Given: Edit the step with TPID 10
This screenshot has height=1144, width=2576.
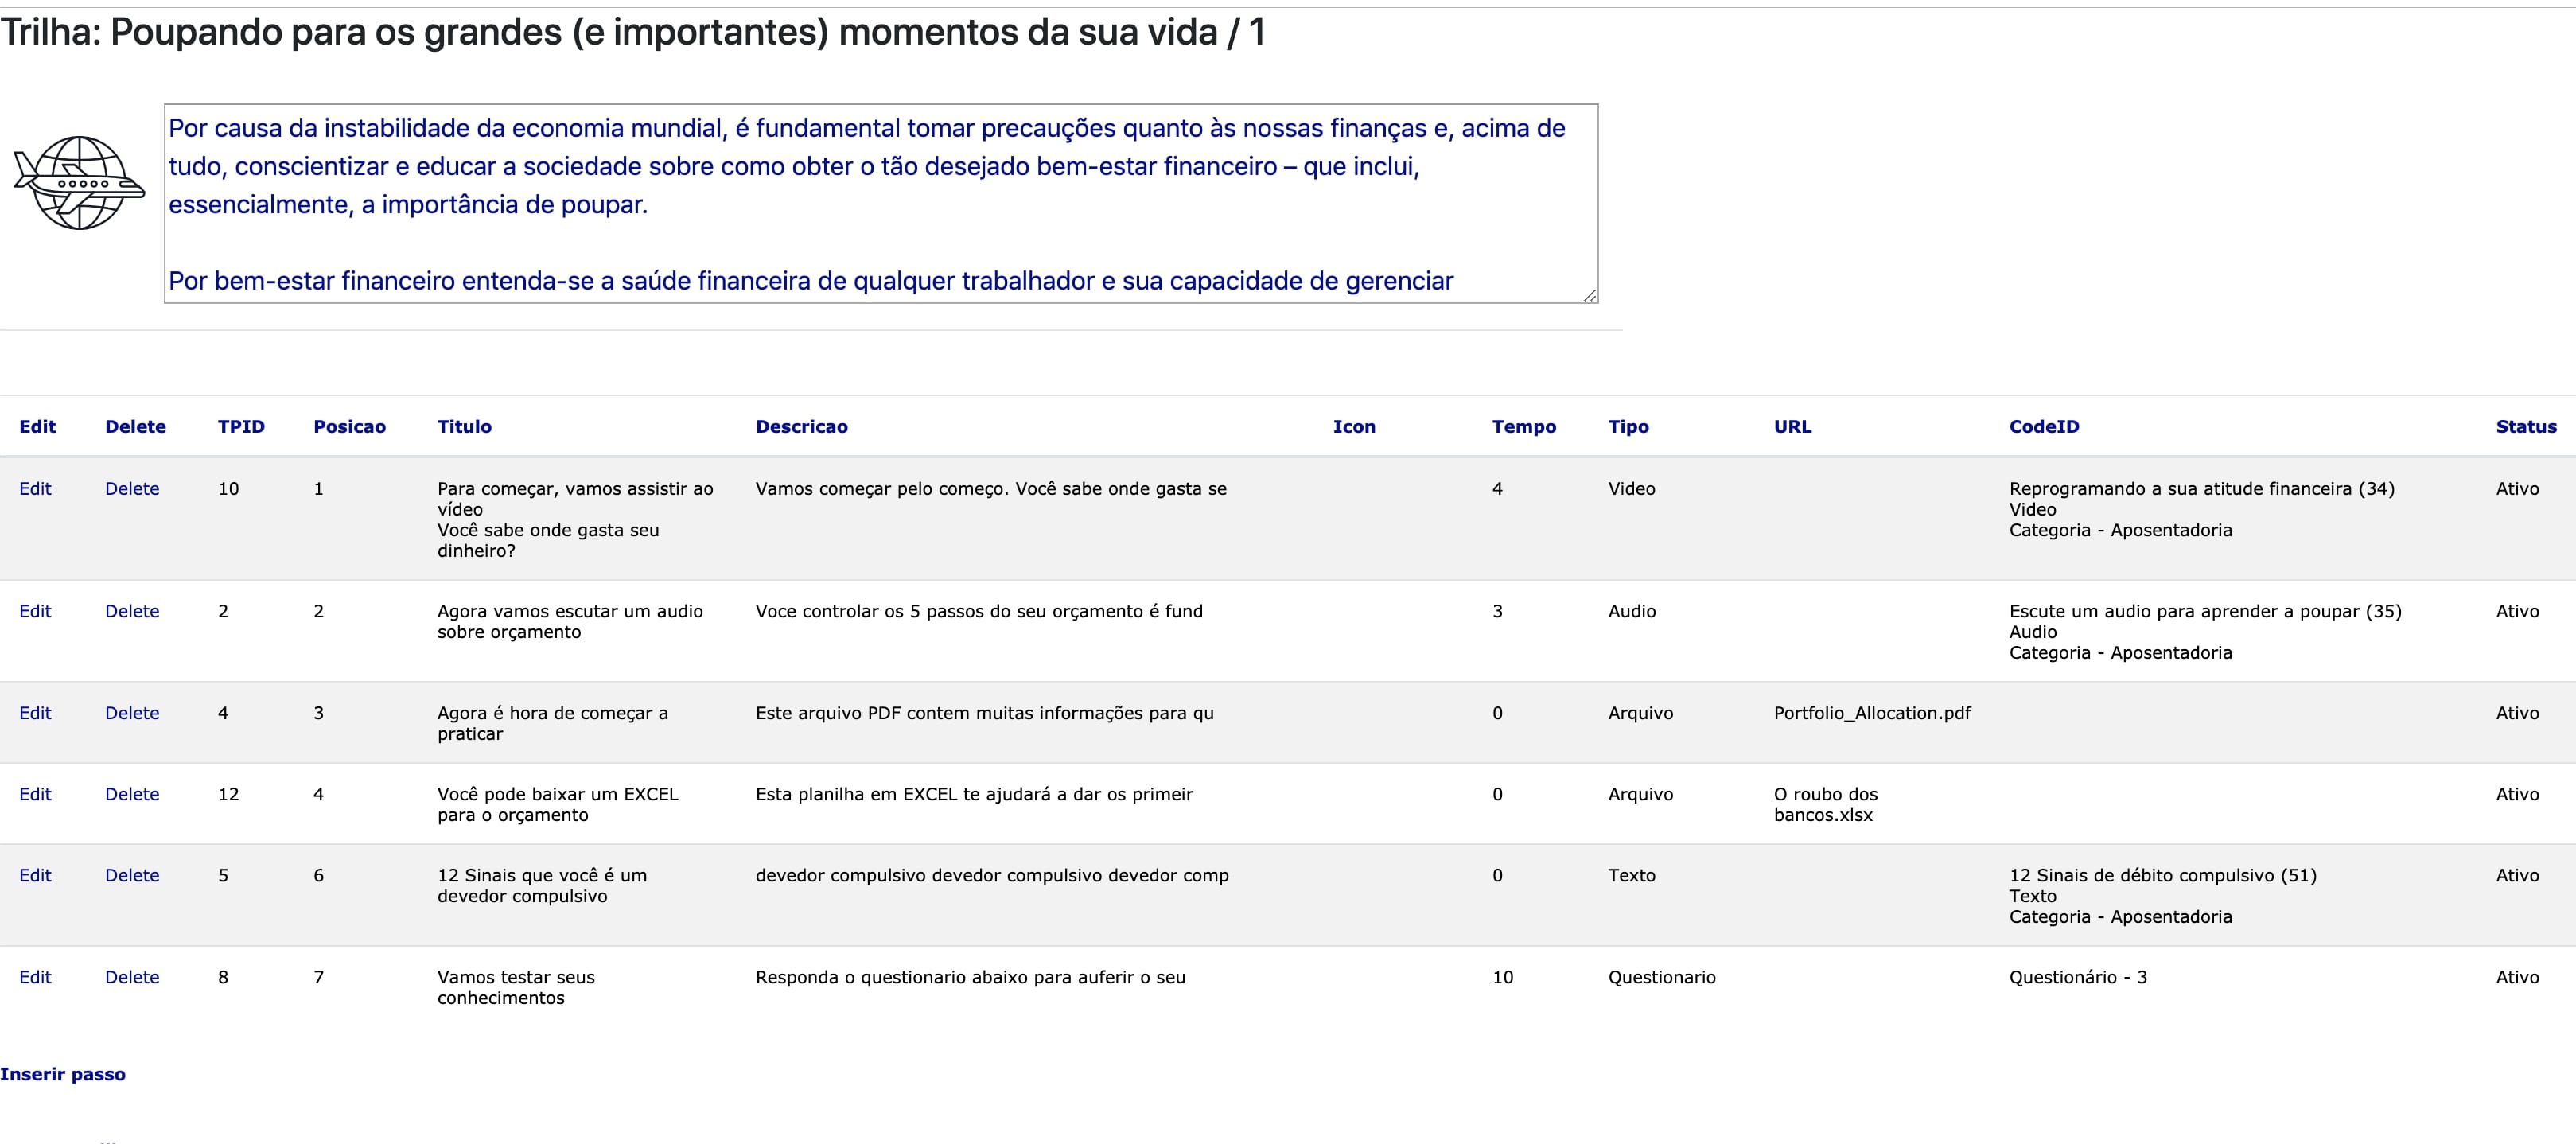Looking at the screenshot, I should [x=35, y=489].
